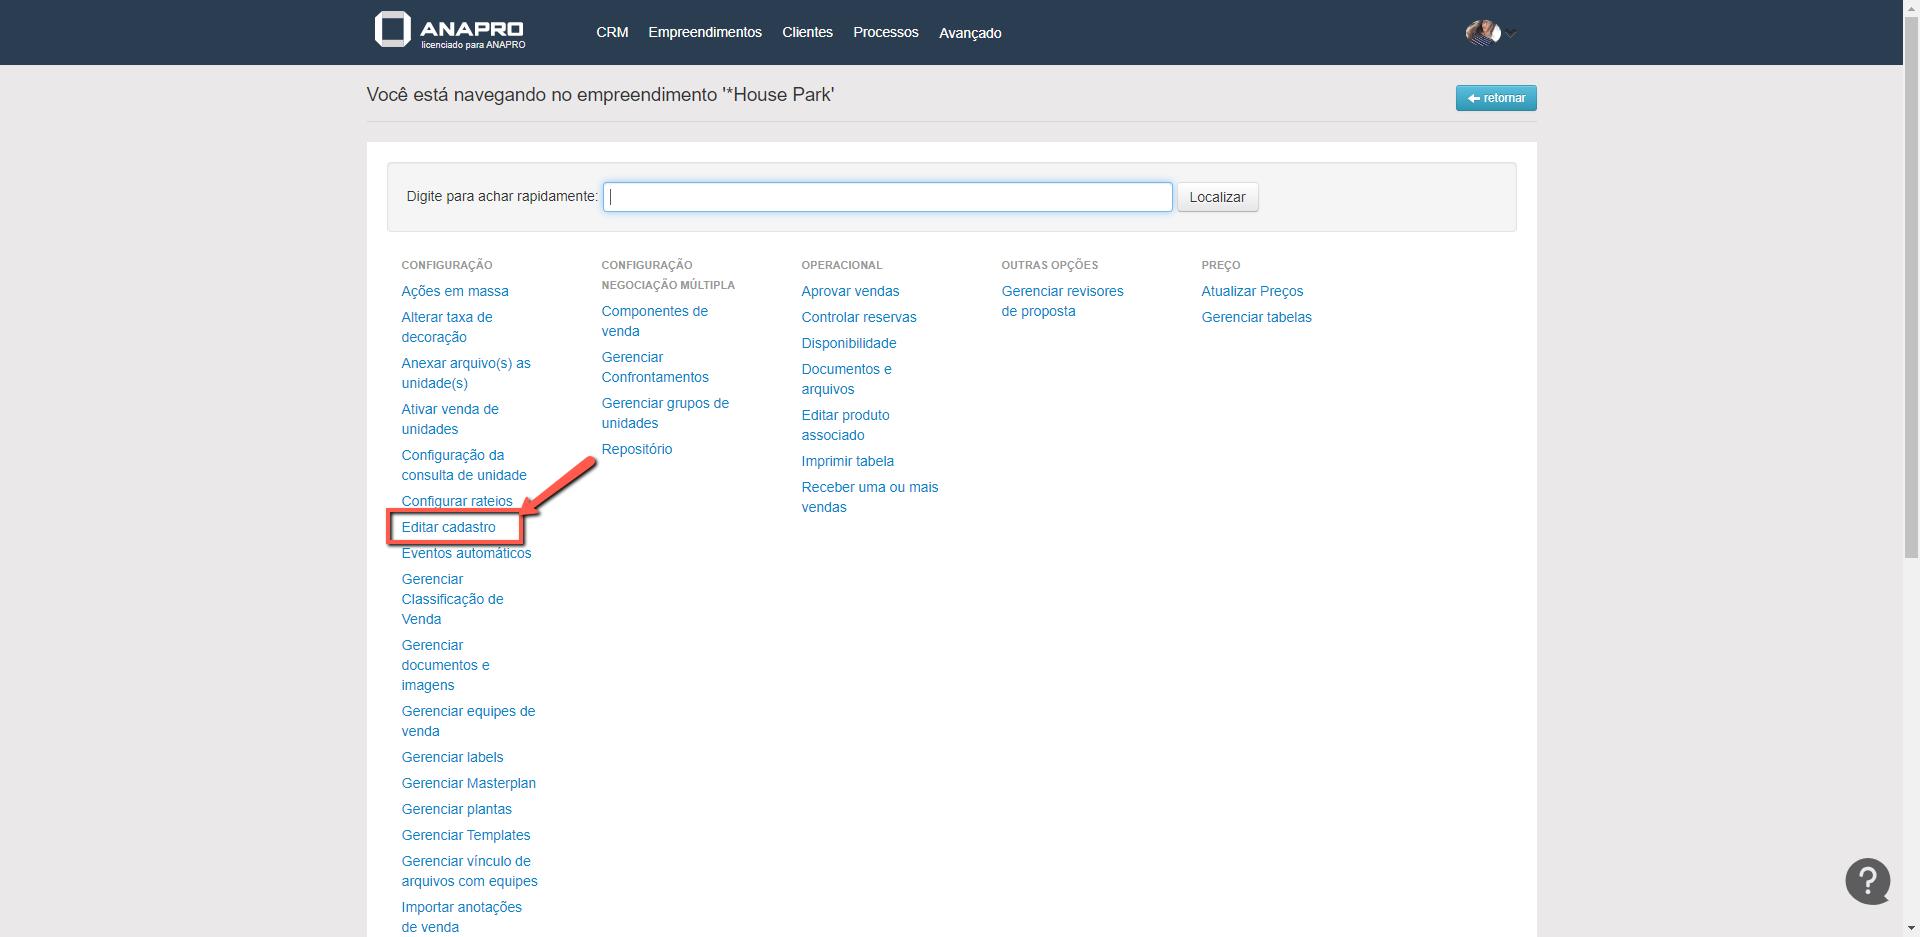The width and height of the screenshot is (1920, 937).
Task: Open the help question mark icon
Action: pyautogui.click(x=1867, y=881)
